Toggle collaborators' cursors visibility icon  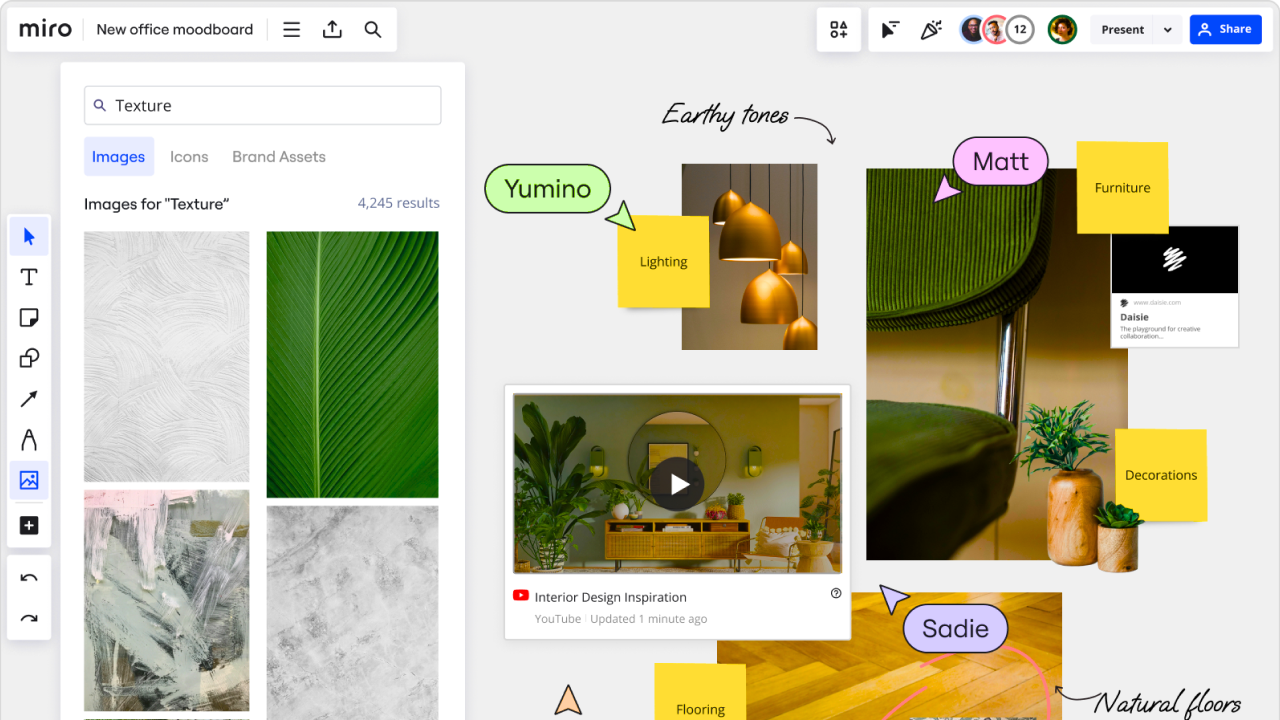890,30
